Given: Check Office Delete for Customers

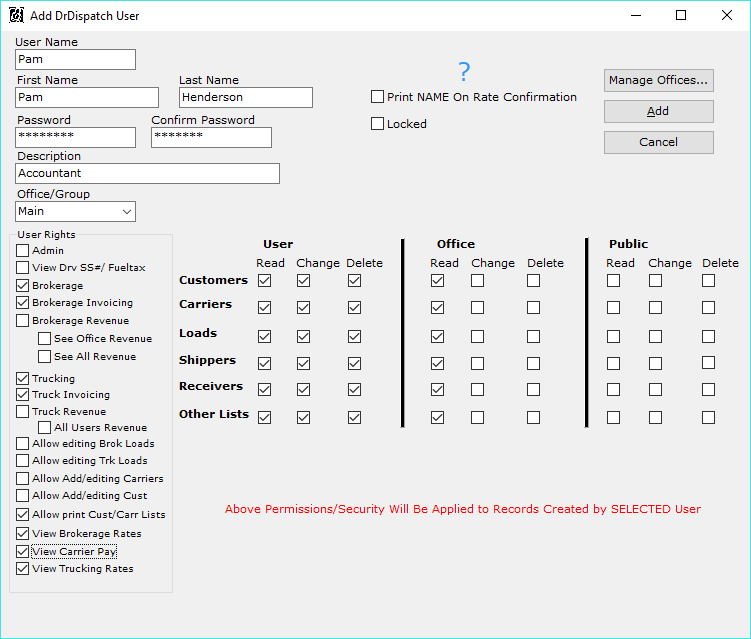Looking at the screenshot, I should point(534,280).
